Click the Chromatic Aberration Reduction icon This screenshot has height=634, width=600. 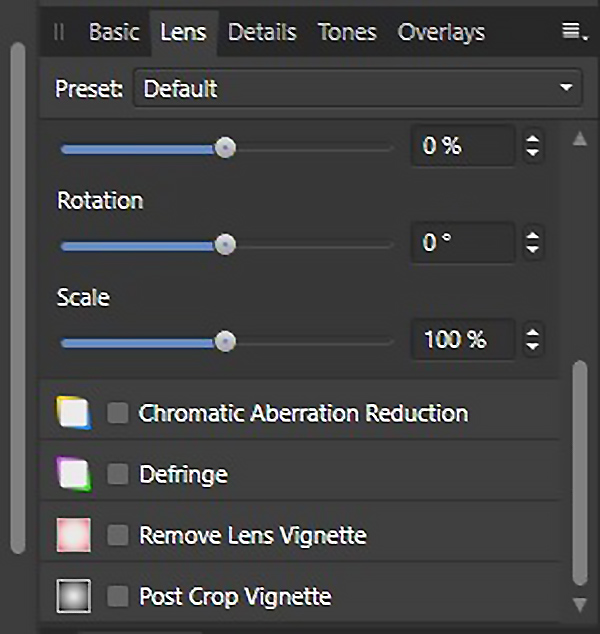point(74,413)
